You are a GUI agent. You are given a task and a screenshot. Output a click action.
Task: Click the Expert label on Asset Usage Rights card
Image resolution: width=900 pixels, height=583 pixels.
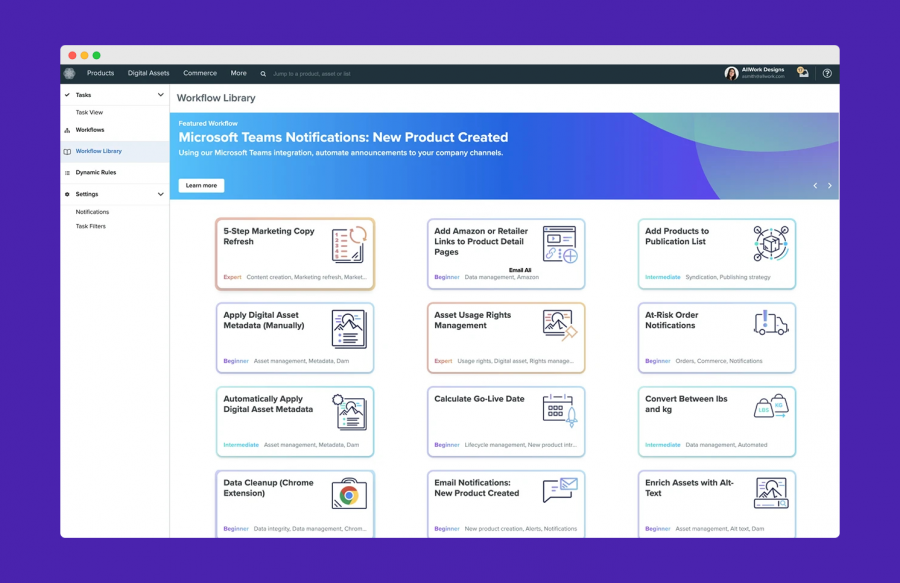click(443, 362)
